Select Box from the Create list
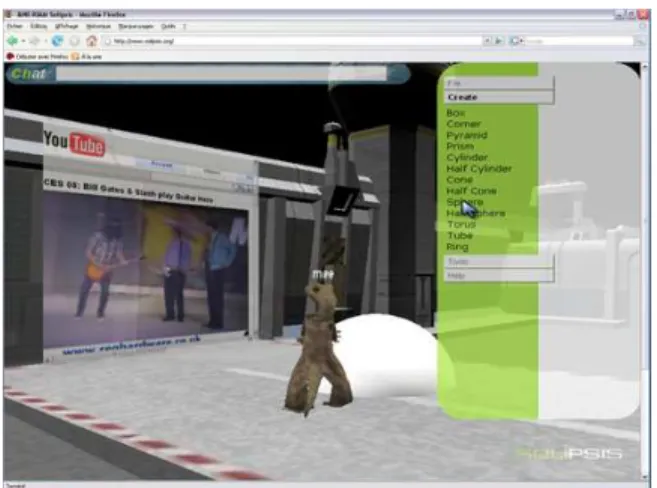 [x=455, y=113]
